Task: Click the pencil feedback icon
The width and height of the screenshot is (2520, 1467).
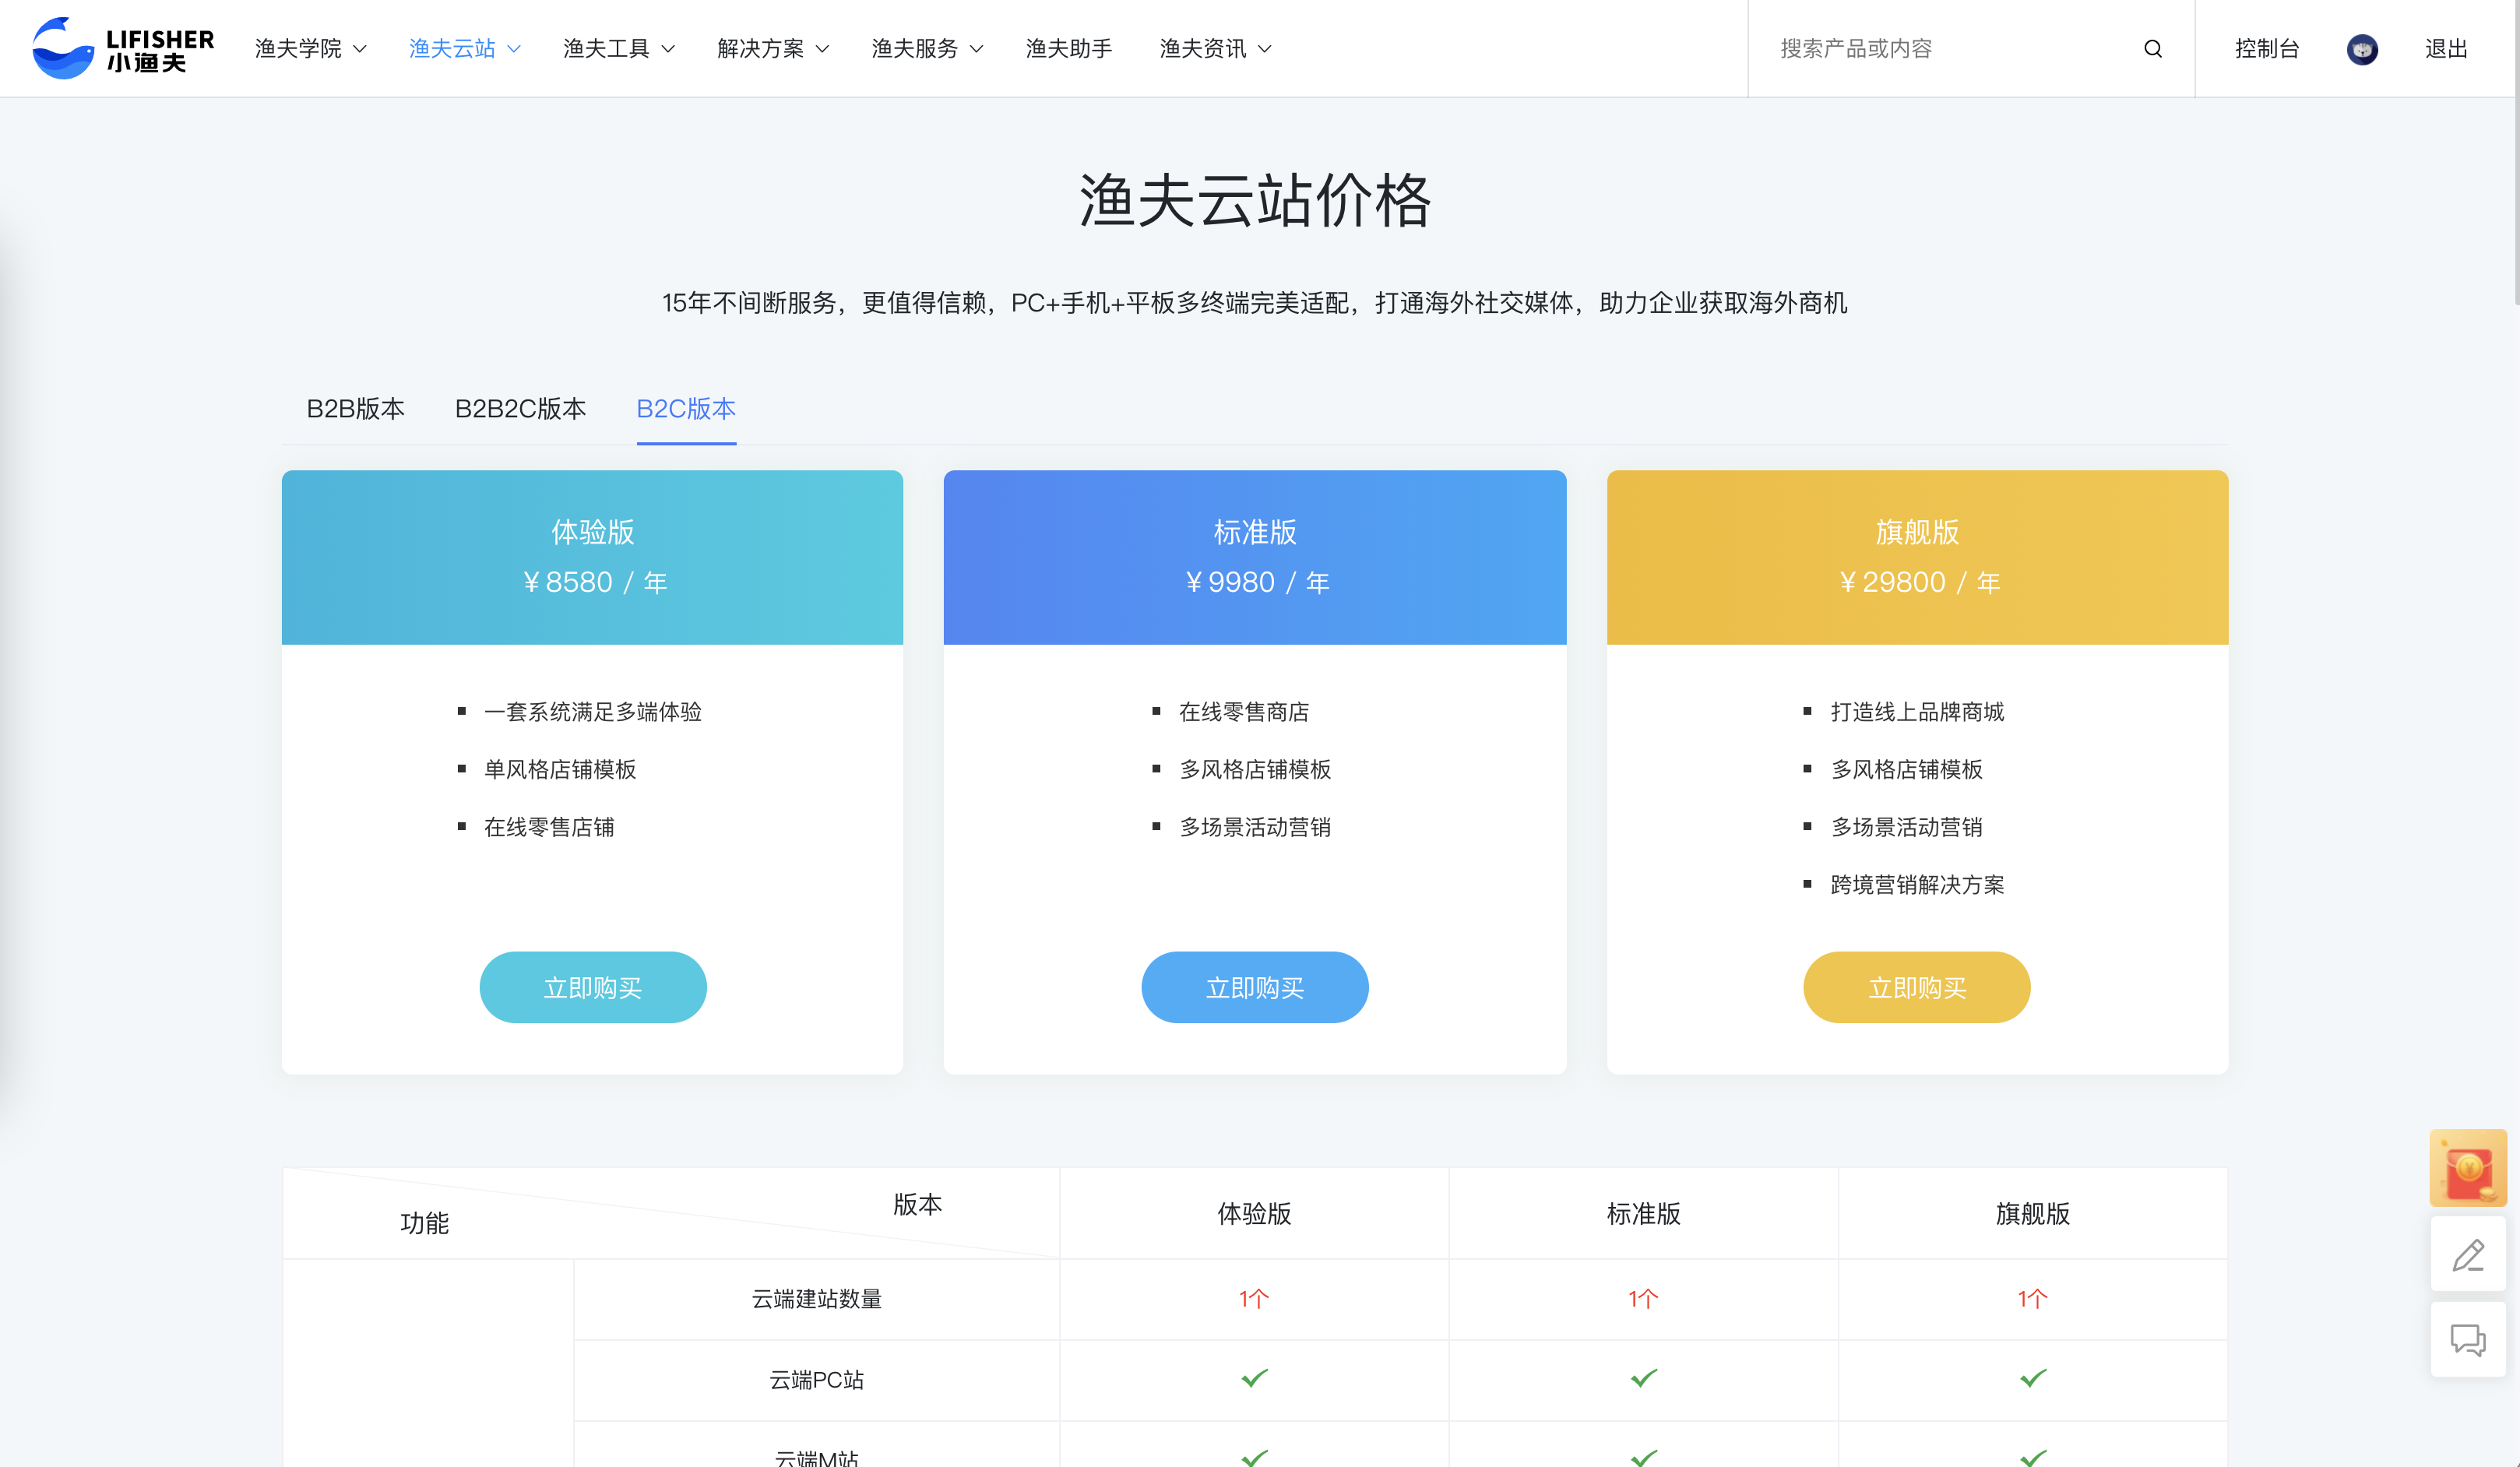Action: [2468, 1255]
